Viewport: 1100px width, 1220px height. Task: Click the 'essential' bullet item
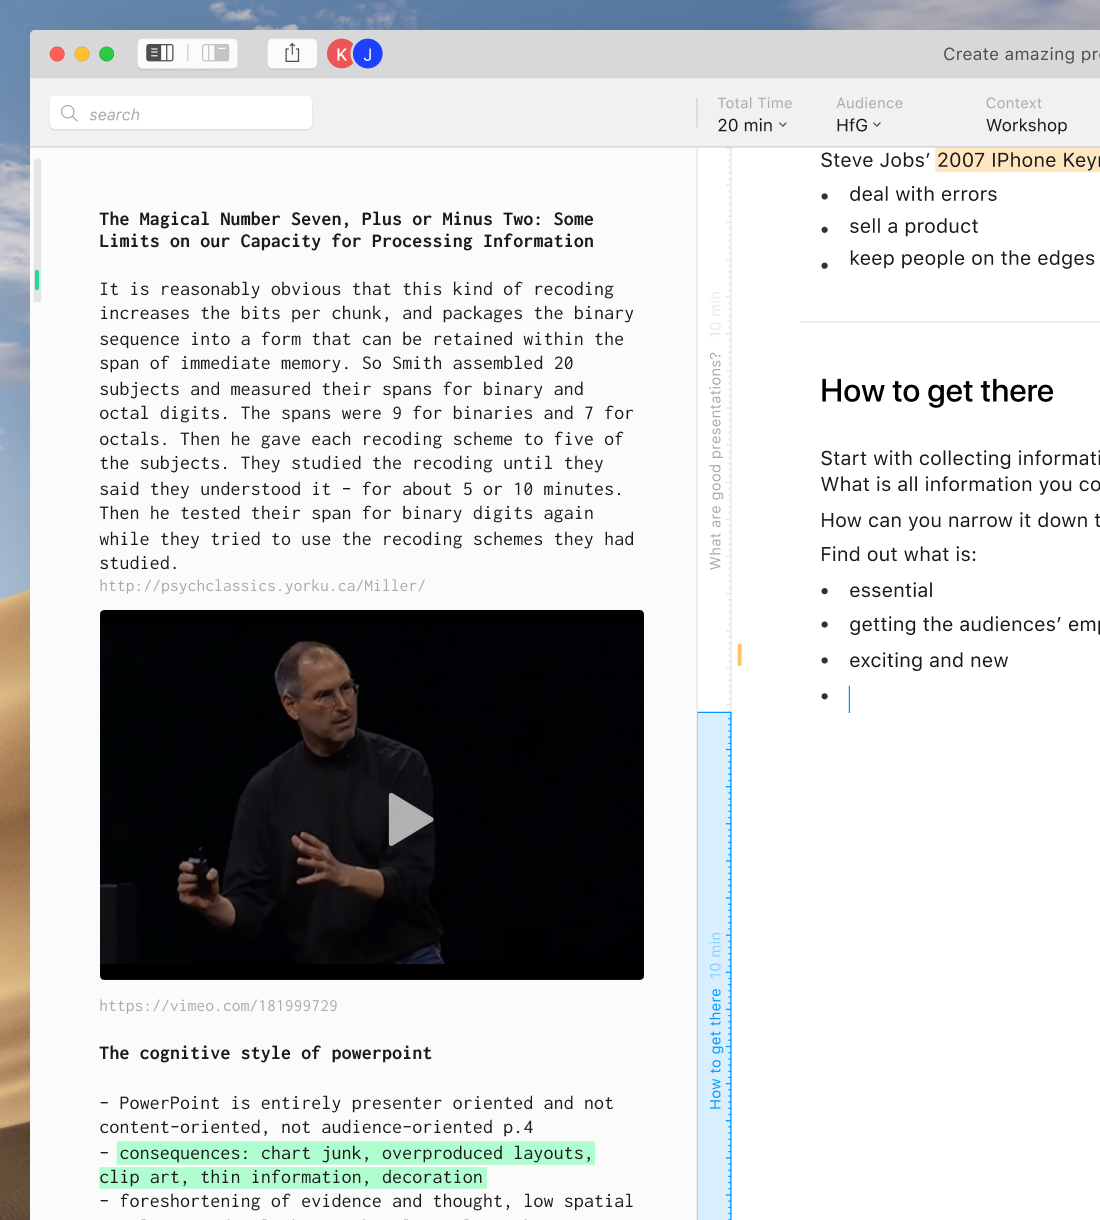point(891,590)
